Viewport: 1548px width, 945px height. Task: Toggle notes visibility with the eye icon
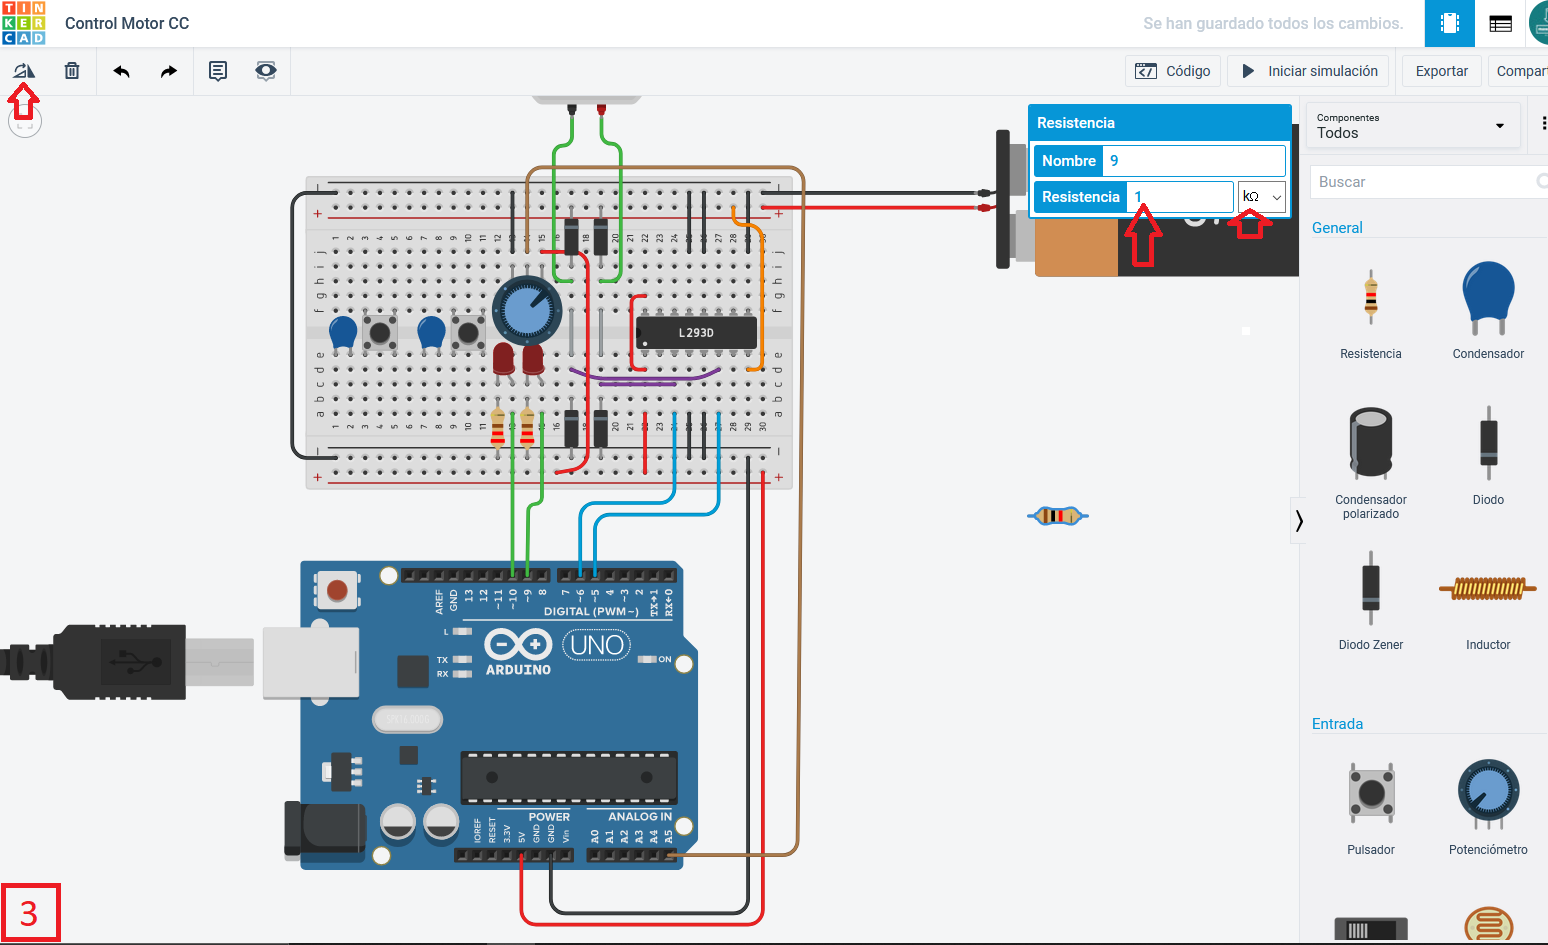coord(266,71)
